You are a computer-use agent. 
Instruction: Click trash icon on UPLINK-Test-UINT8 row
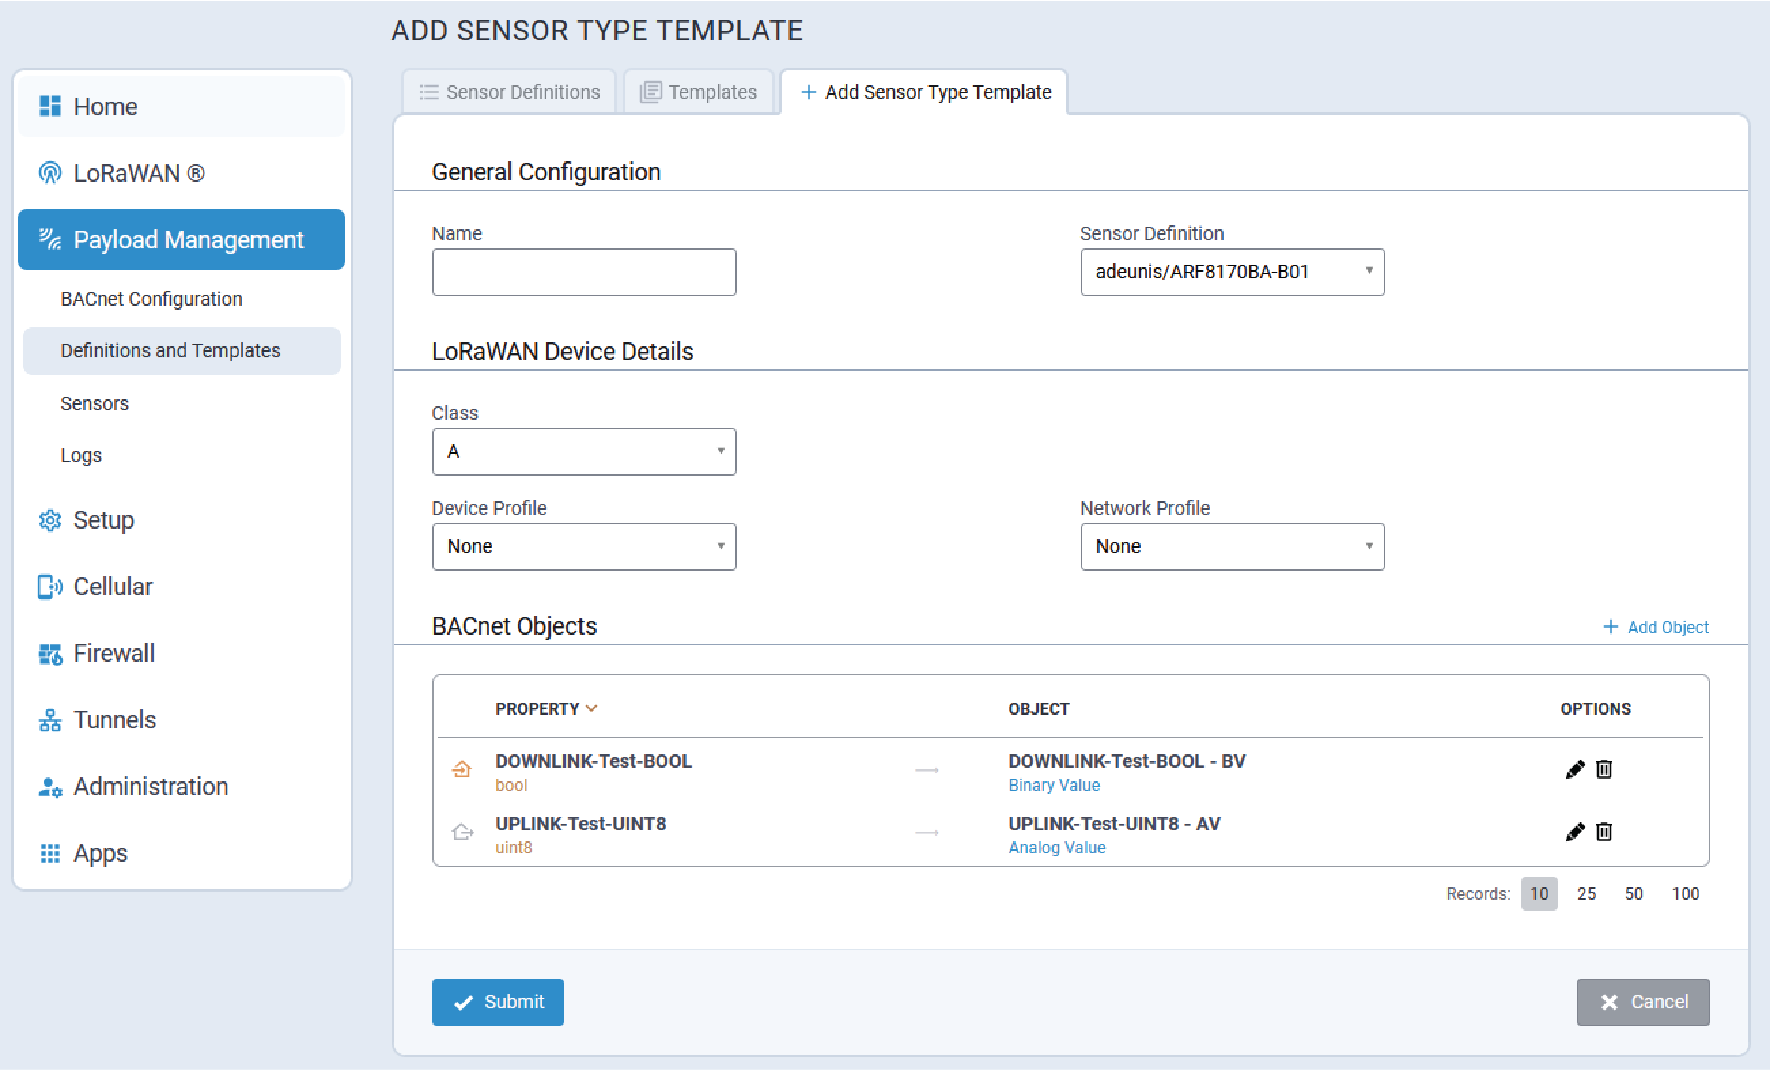pos(1604,832)
